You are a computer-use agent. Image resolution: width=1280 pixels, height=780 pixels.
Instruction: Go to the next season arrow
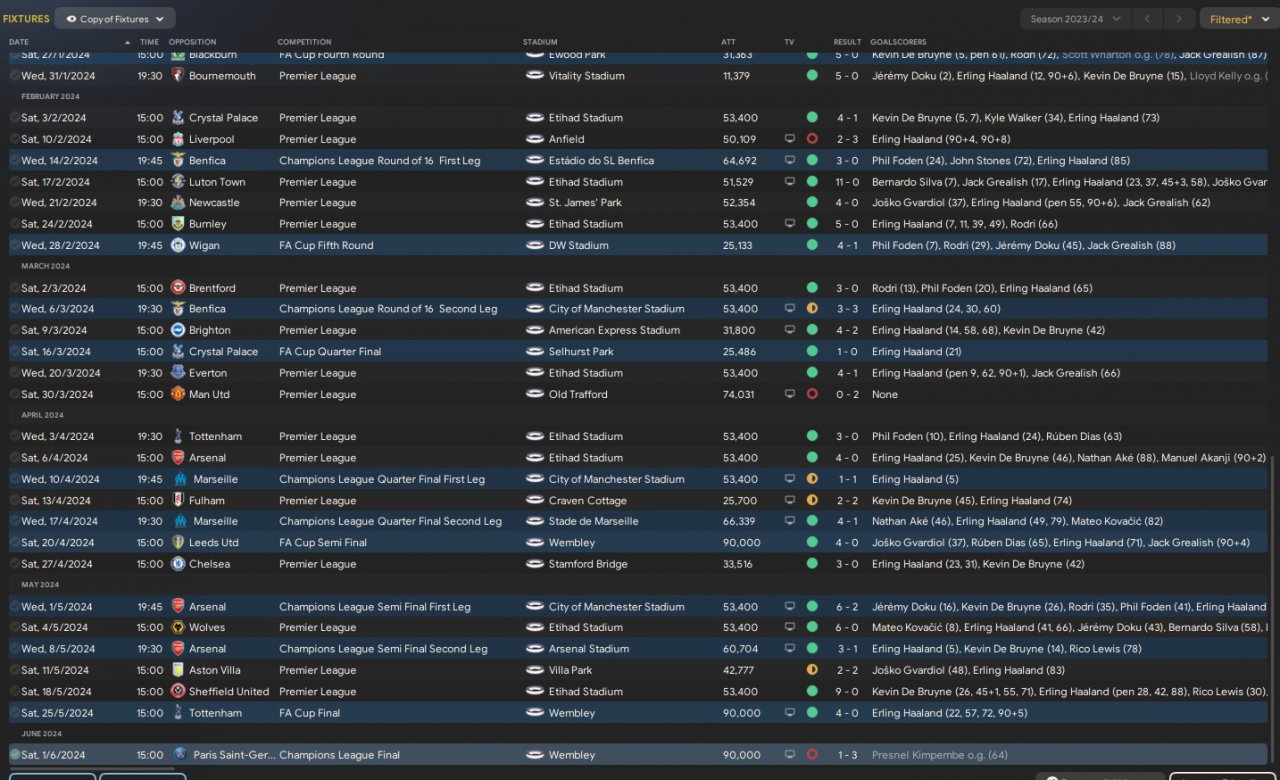1180,19
